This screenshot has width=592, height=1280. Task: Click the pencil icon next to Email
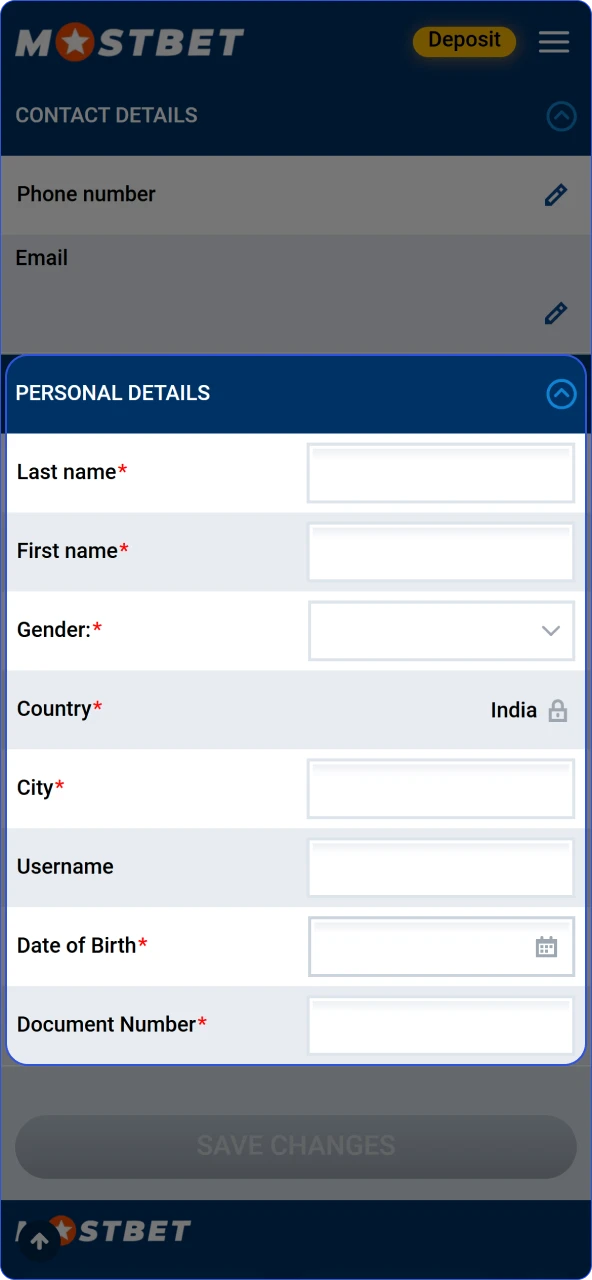(556, 313)
